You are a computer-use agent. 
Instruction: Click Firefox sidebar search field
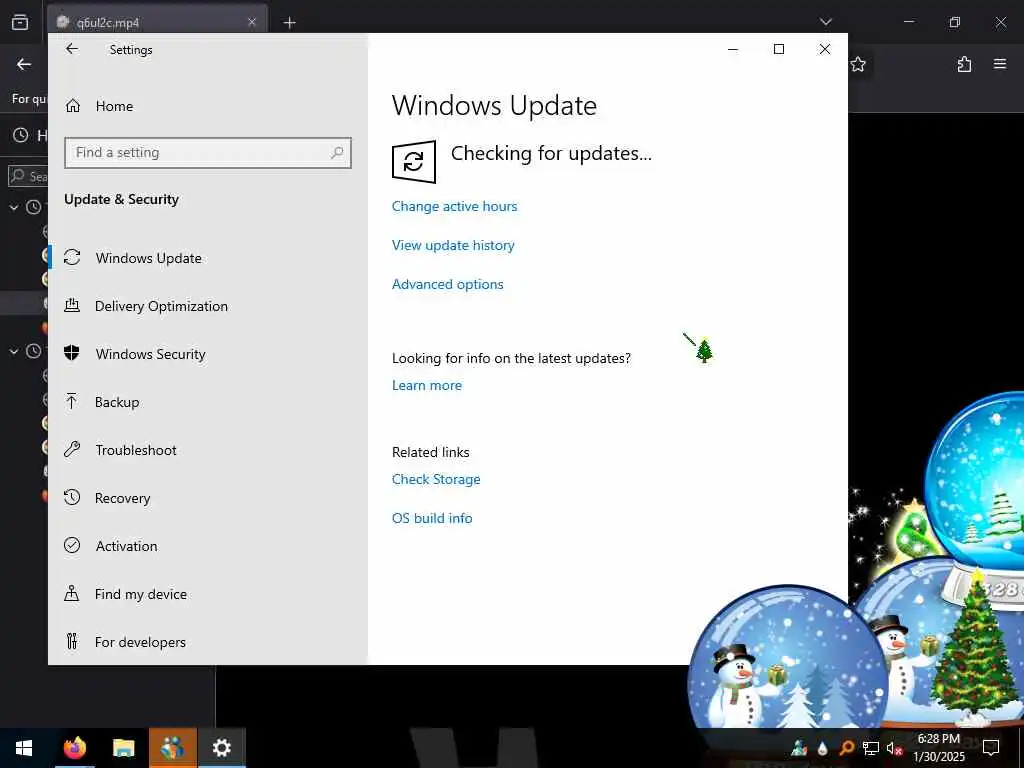pos(27,176)
